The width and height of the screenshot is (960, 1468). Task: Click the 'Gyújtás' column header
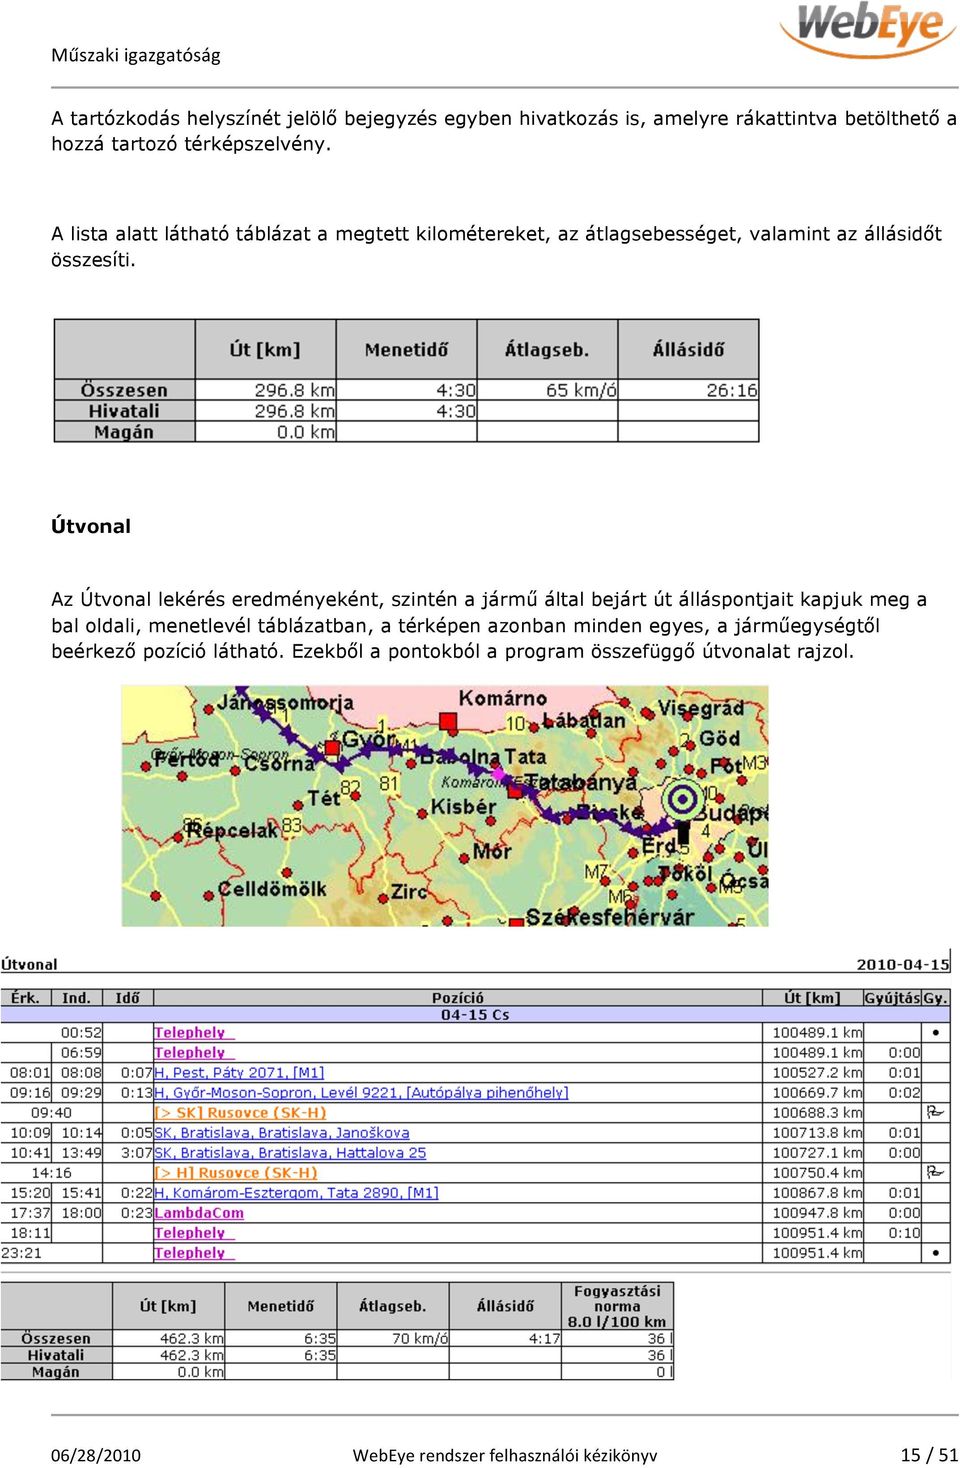[892, 997]
